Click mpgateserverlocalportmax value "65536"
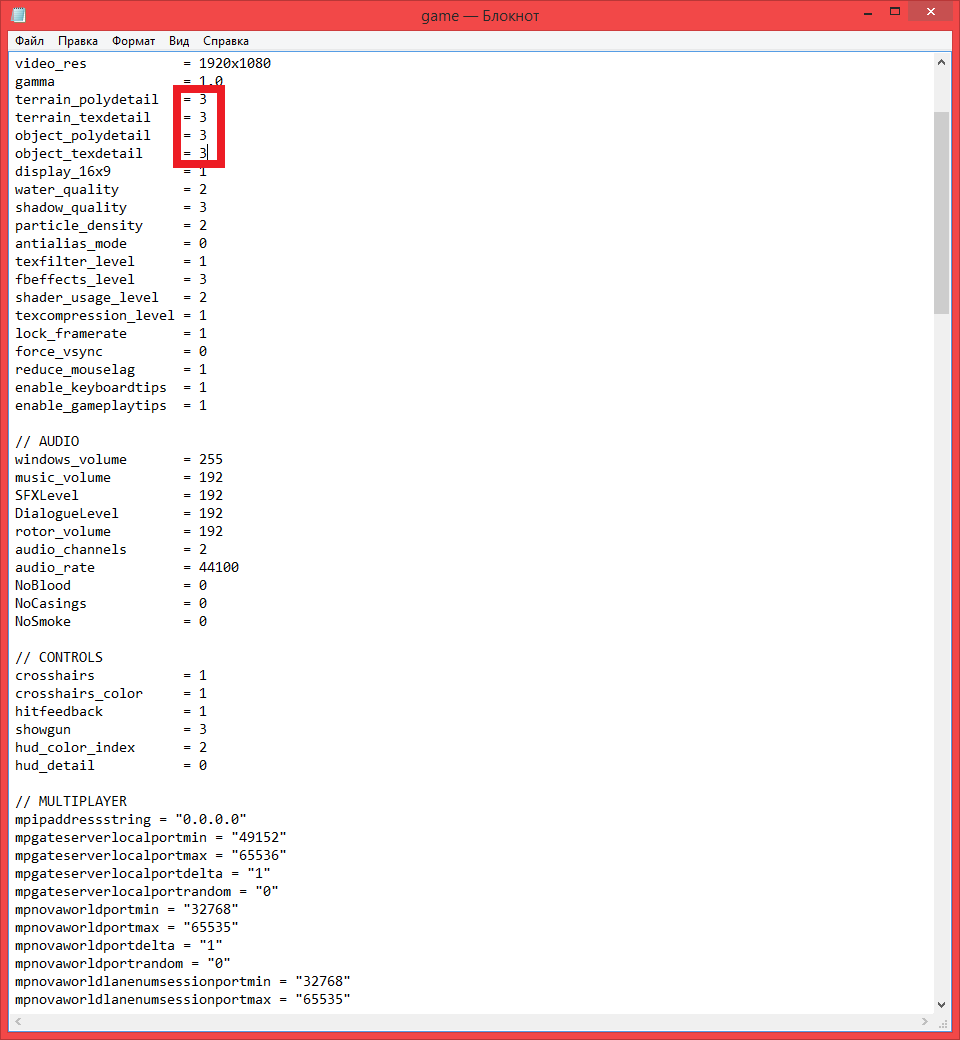960x1040 pixels. [259, 855]
